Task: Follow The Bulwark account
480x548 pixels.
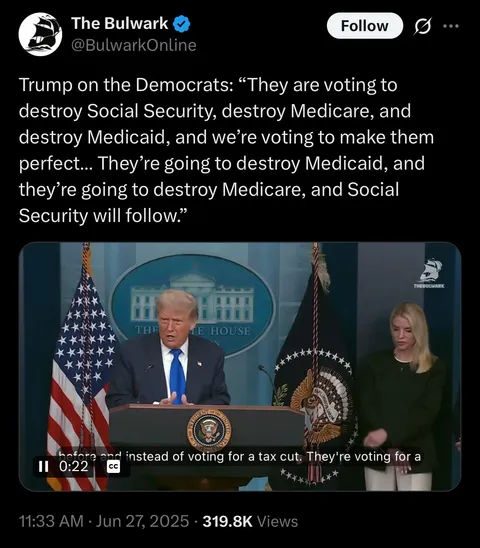Action: [x=365, y=26]
